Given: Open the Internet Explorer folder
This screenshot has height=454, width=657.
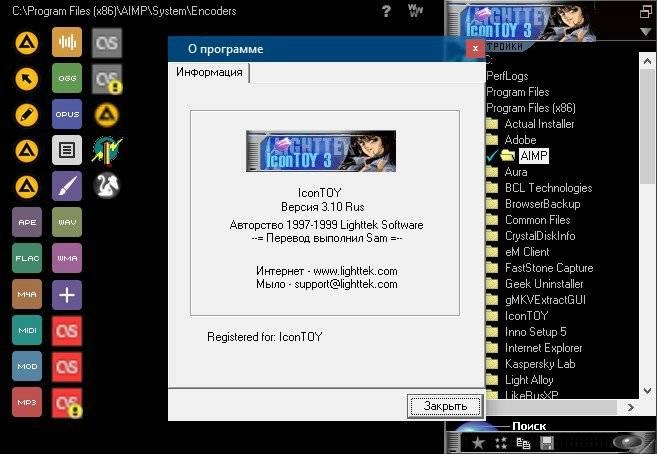Looking at the screenshot, I should coord(543,348).
